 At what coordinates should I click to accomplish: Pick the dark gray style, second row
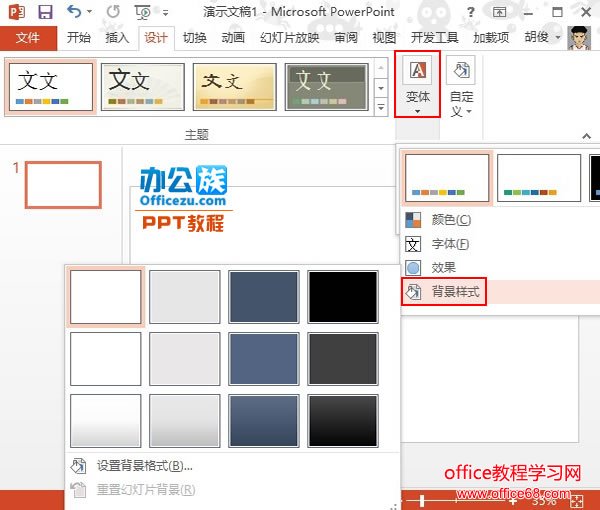pyautogui.click(x=343, y=359)
